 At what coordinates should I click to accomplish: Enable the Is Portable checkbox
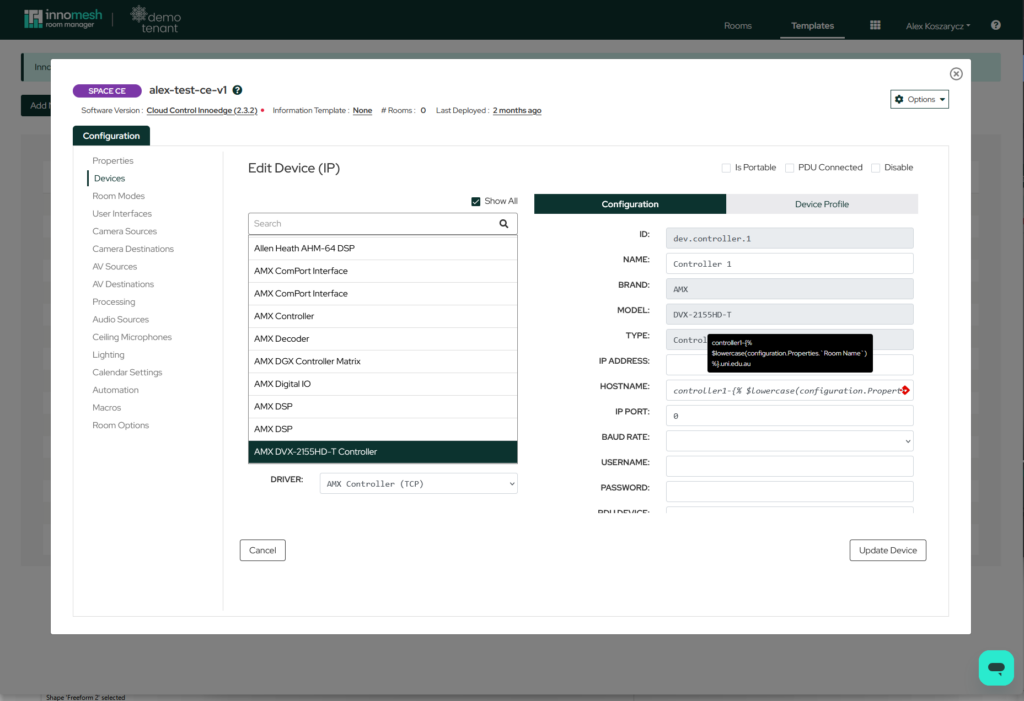[727, 168]
